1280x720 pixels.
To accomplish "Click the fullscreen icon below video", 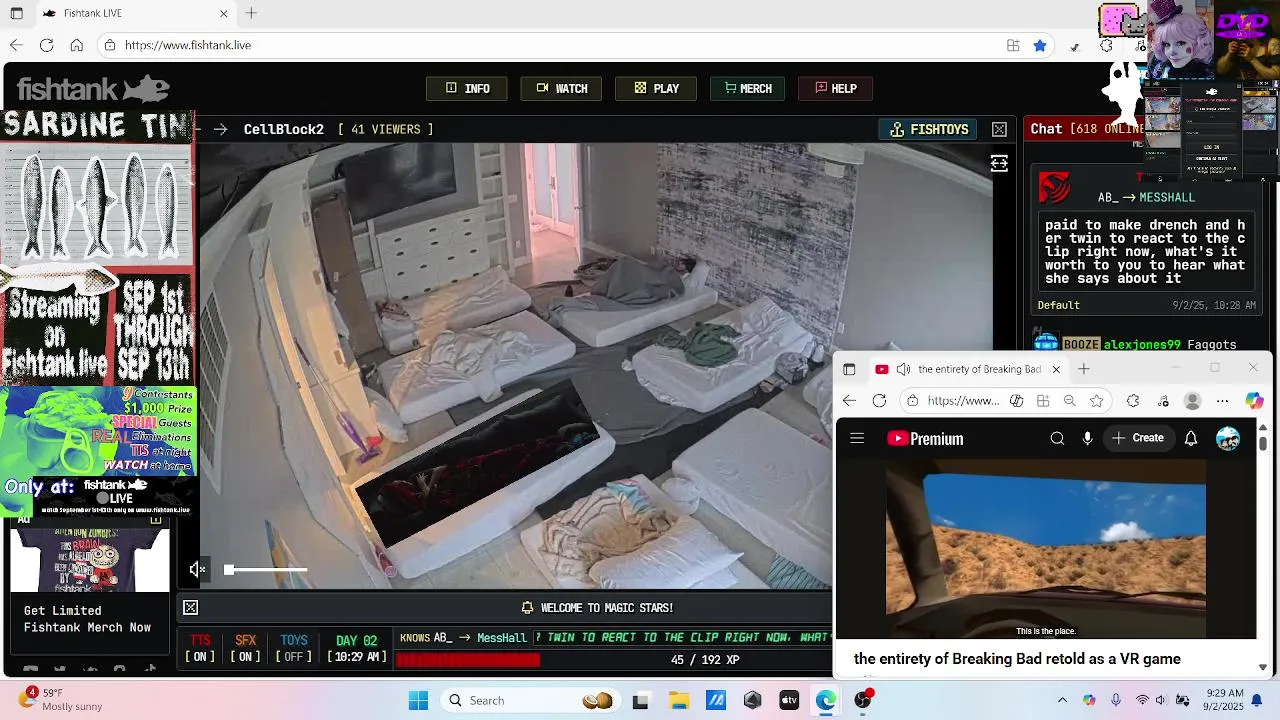I will pyautogui.click(x=190, y=608).
